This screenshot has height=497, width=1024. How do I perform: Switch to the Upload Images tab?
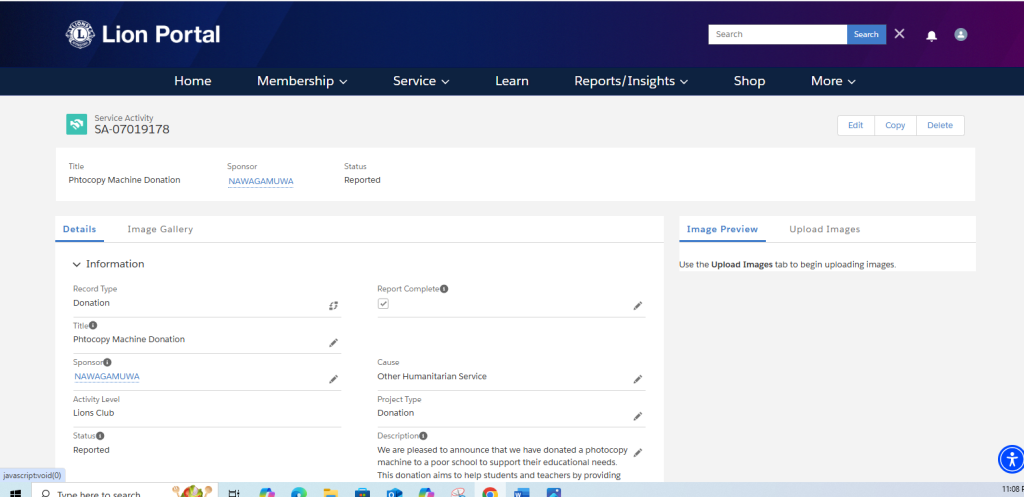[824, 229]
